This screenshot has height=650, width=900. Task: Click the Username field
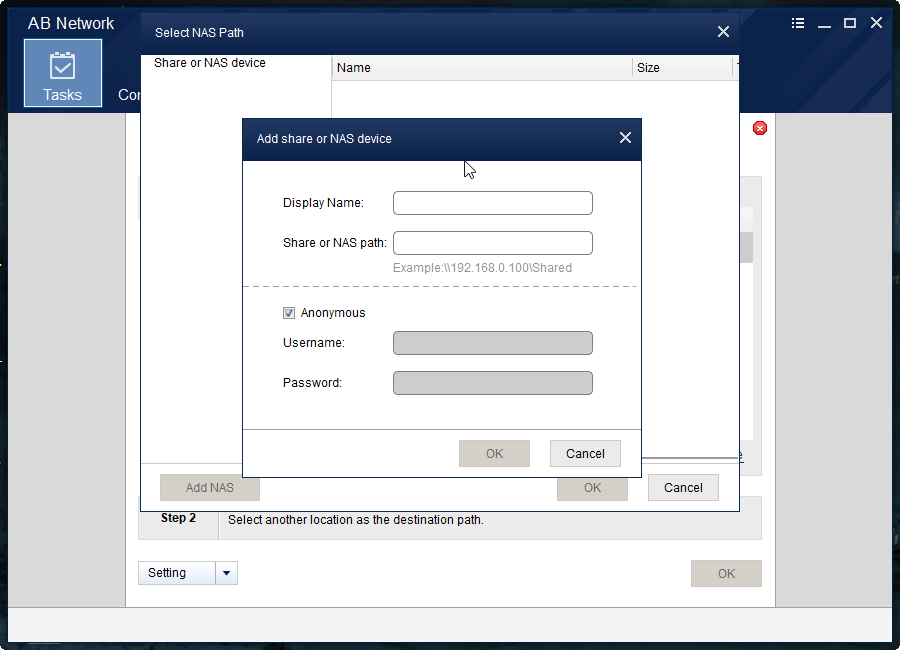(x=492, y=343)
